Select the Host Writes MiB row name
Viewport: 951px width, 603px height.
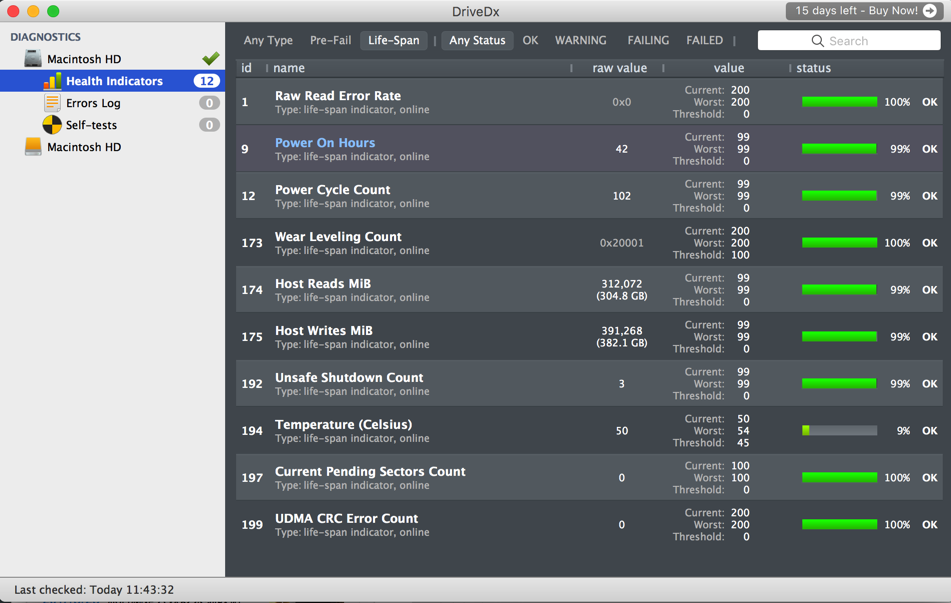[x=324, y=331]
